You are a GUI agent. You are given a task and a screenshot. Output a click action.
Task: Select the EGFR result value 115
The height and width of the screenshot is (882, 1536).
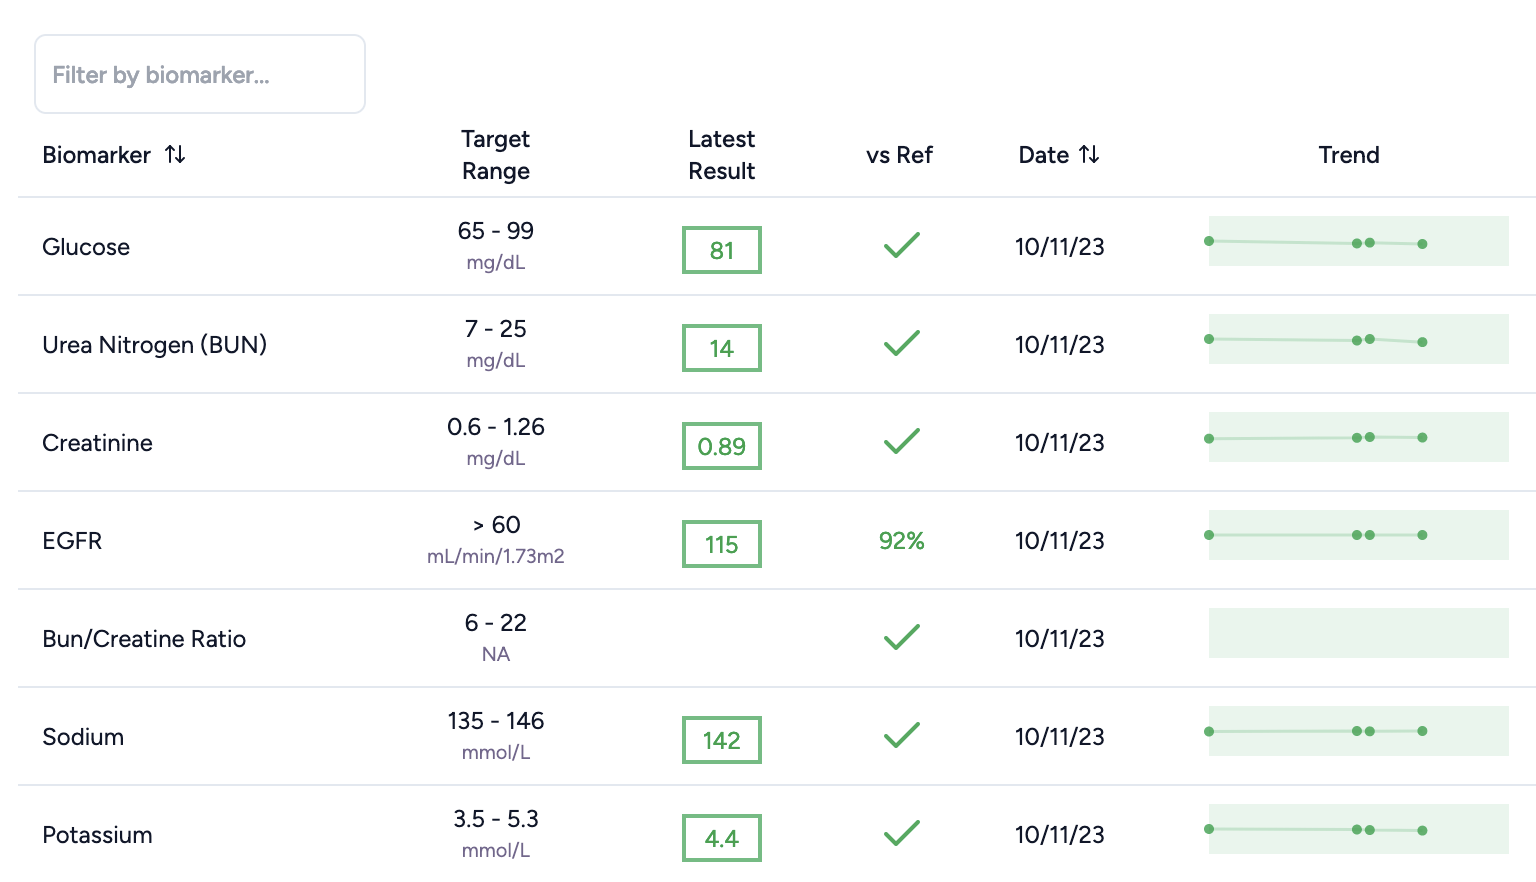[x=721, y=544]
